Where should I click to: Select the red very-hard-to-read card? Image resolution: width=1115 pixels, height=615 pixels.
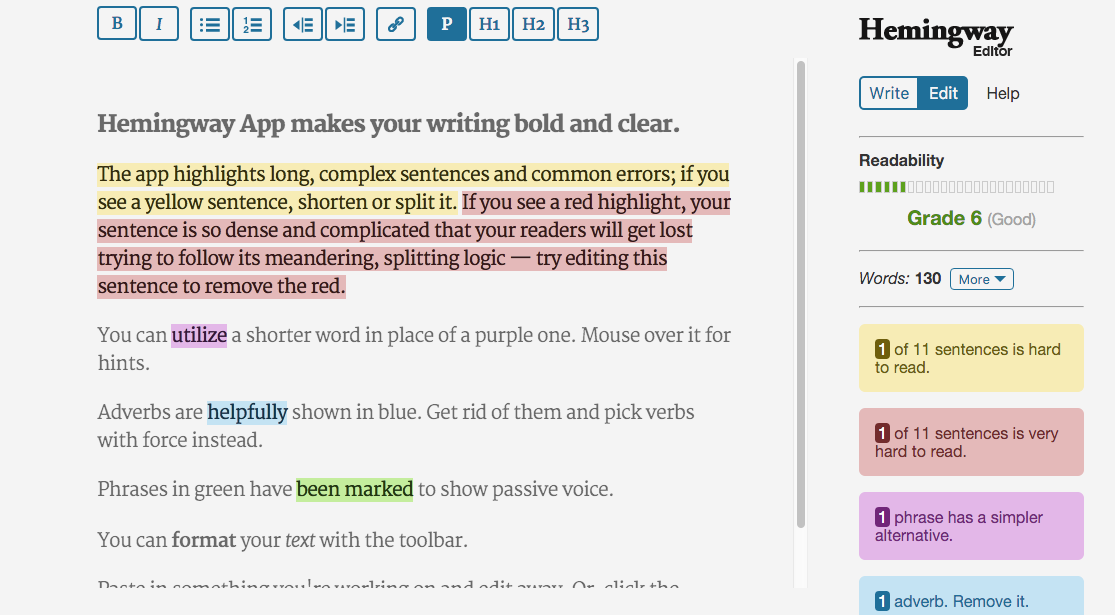point(971,442)
